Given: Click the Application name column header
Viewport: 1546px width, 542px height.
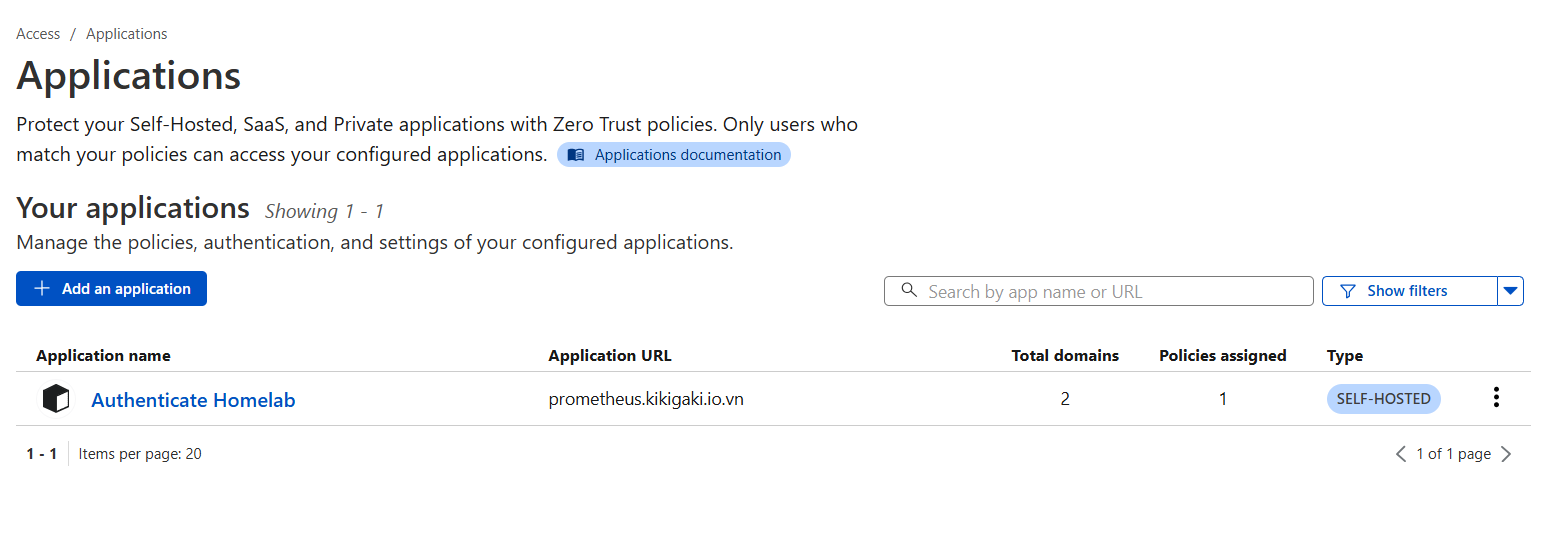Looking at the screenshot, I should pos(103,356).
